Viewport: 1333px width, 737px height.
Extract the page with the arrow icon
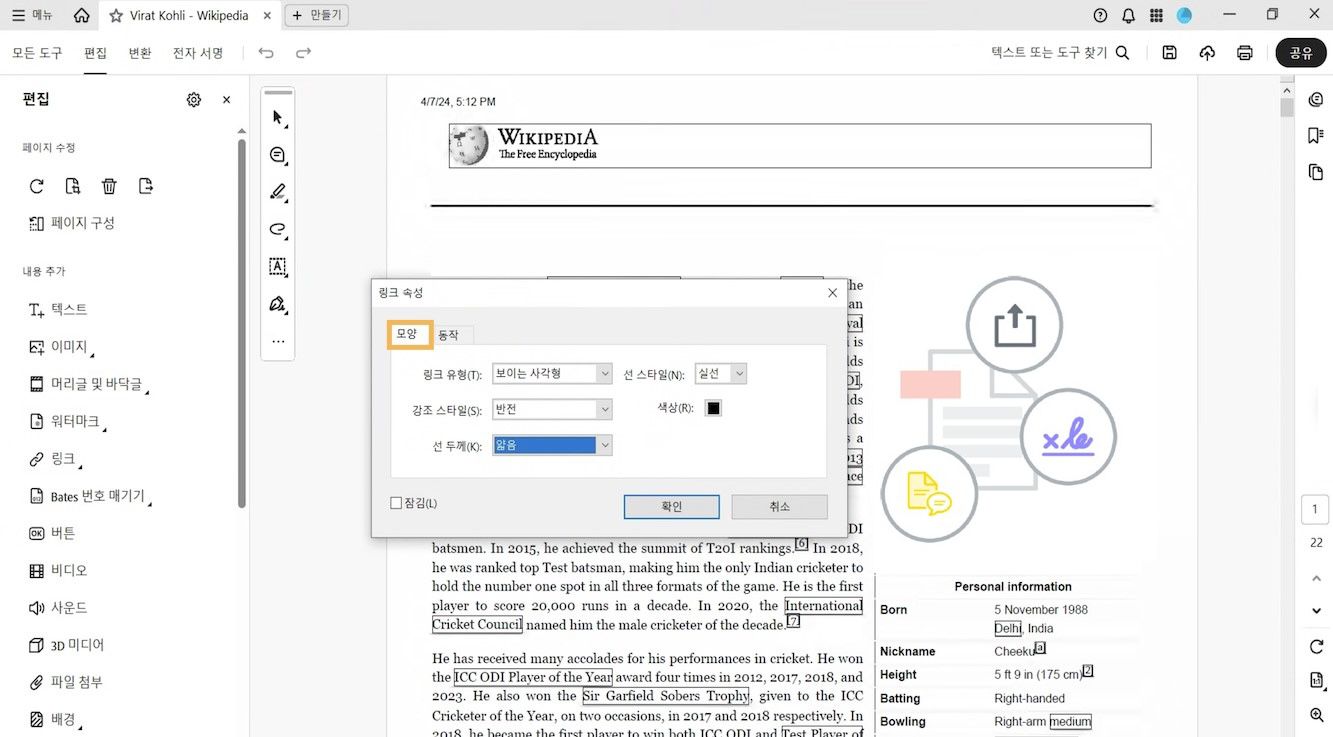pos(146,186)
